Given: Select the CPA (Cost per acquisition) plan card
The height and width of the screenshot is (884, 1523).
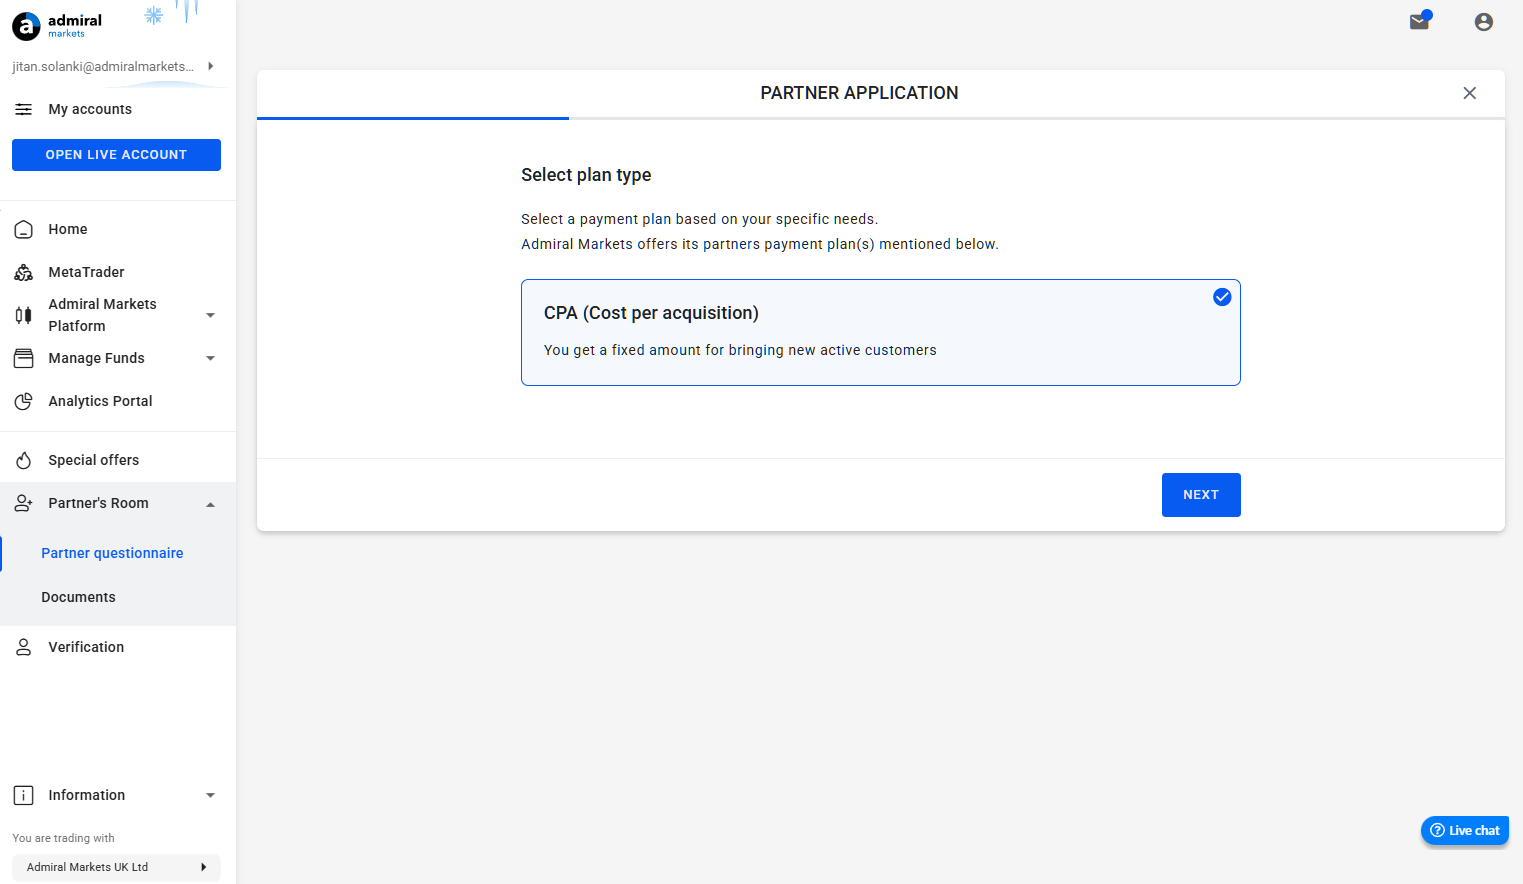Looking at the screenshot, I should pos(881,332).
